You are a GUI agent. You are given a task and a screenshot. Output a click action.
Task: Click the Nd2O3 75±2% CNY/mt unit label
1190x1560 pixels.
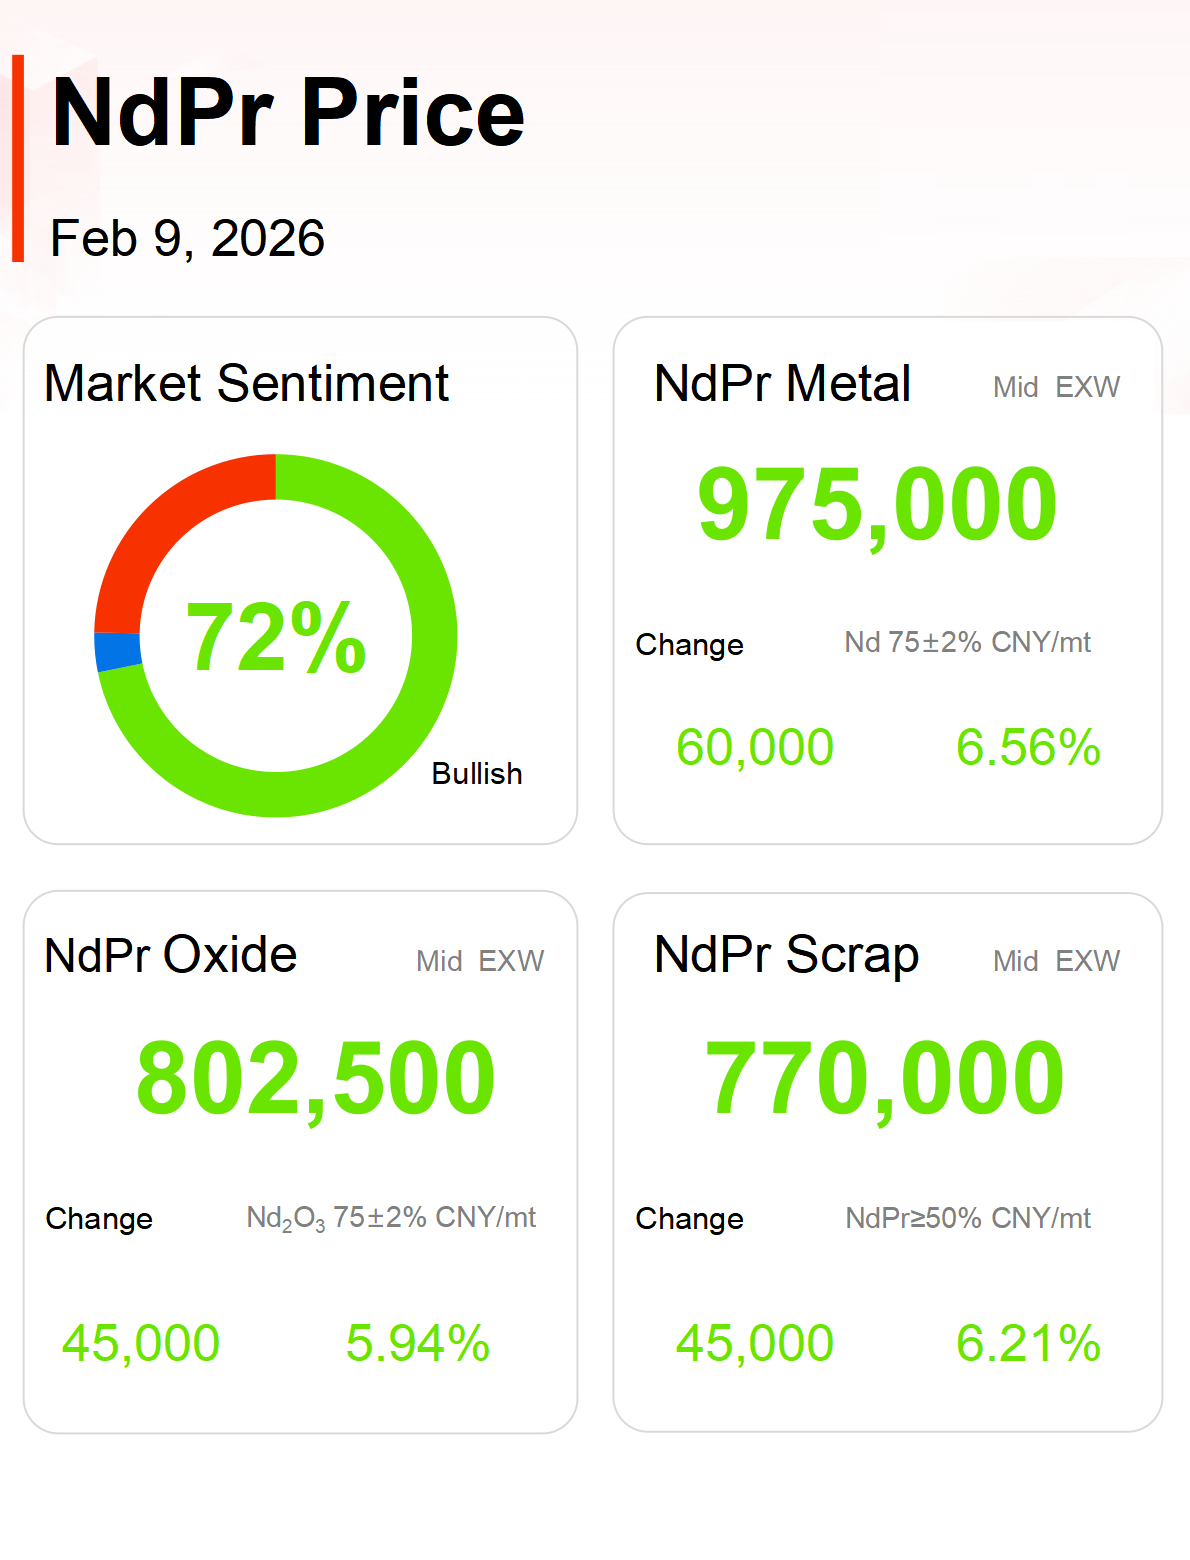pos(391,1218)
